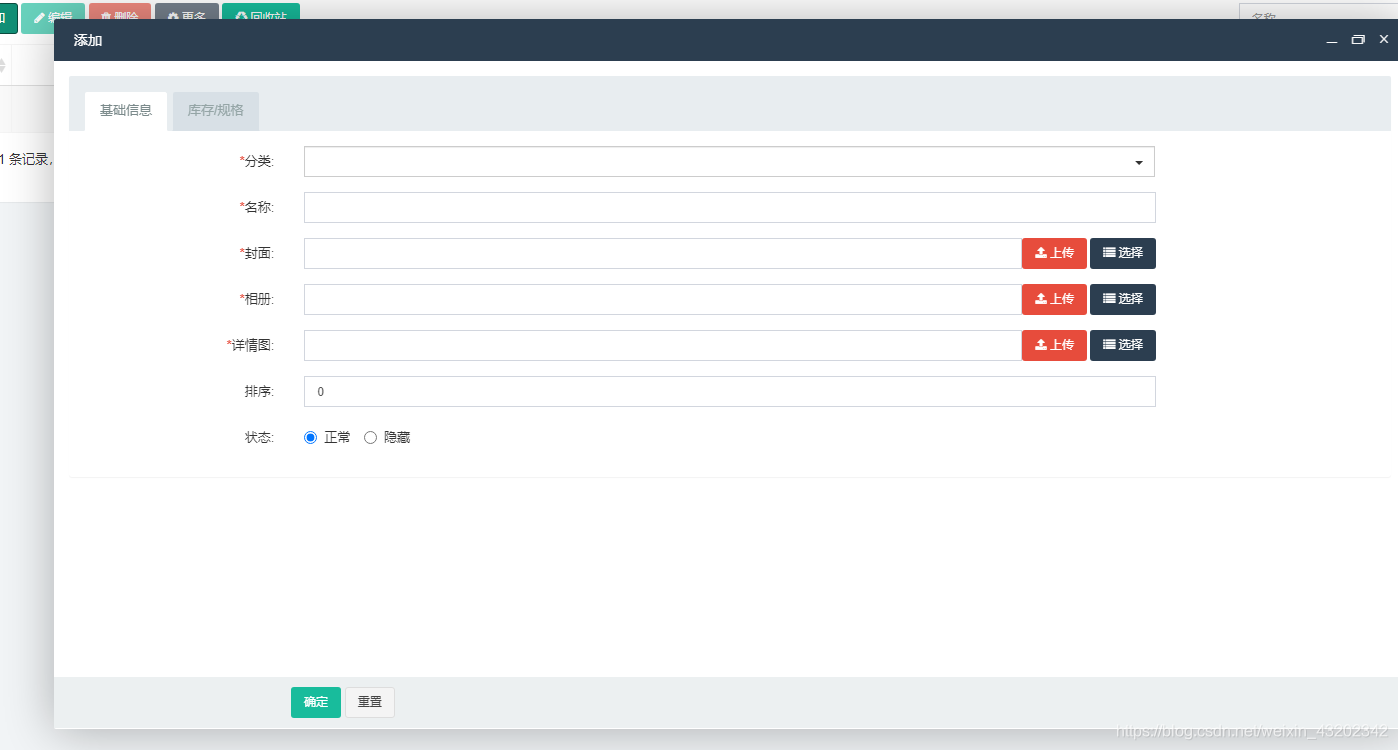Reset the form with 重置
The image size is (1398, 750).
pyautogui.click(x=370, y=702)
